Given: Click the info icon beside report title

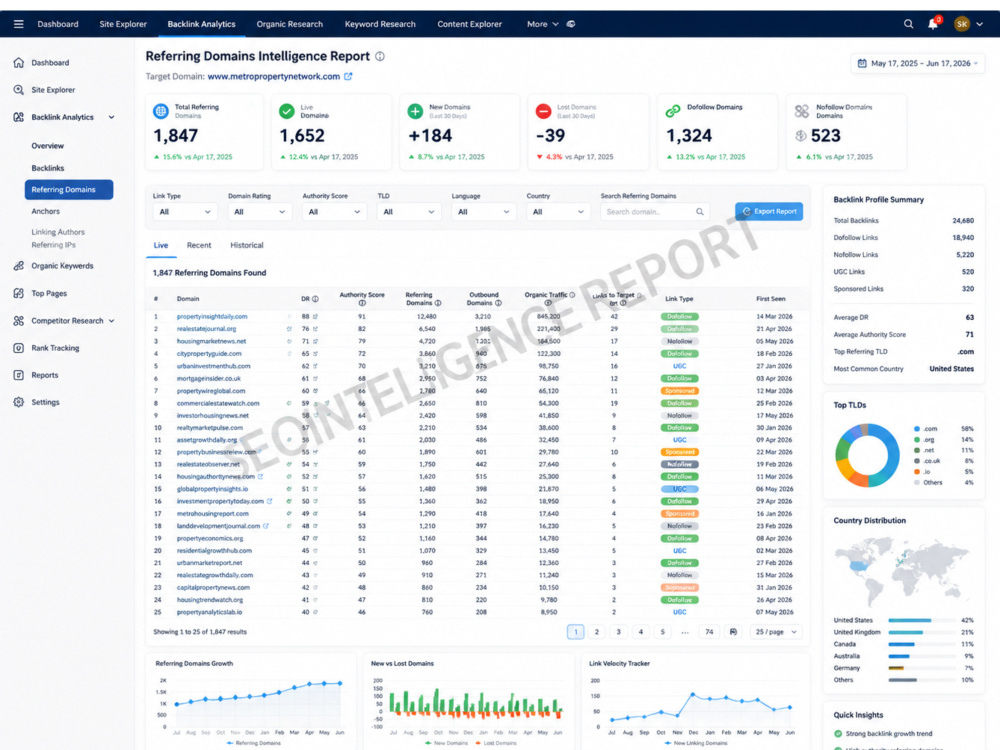Looking at the screenshot, I should (x=380, y=56).
